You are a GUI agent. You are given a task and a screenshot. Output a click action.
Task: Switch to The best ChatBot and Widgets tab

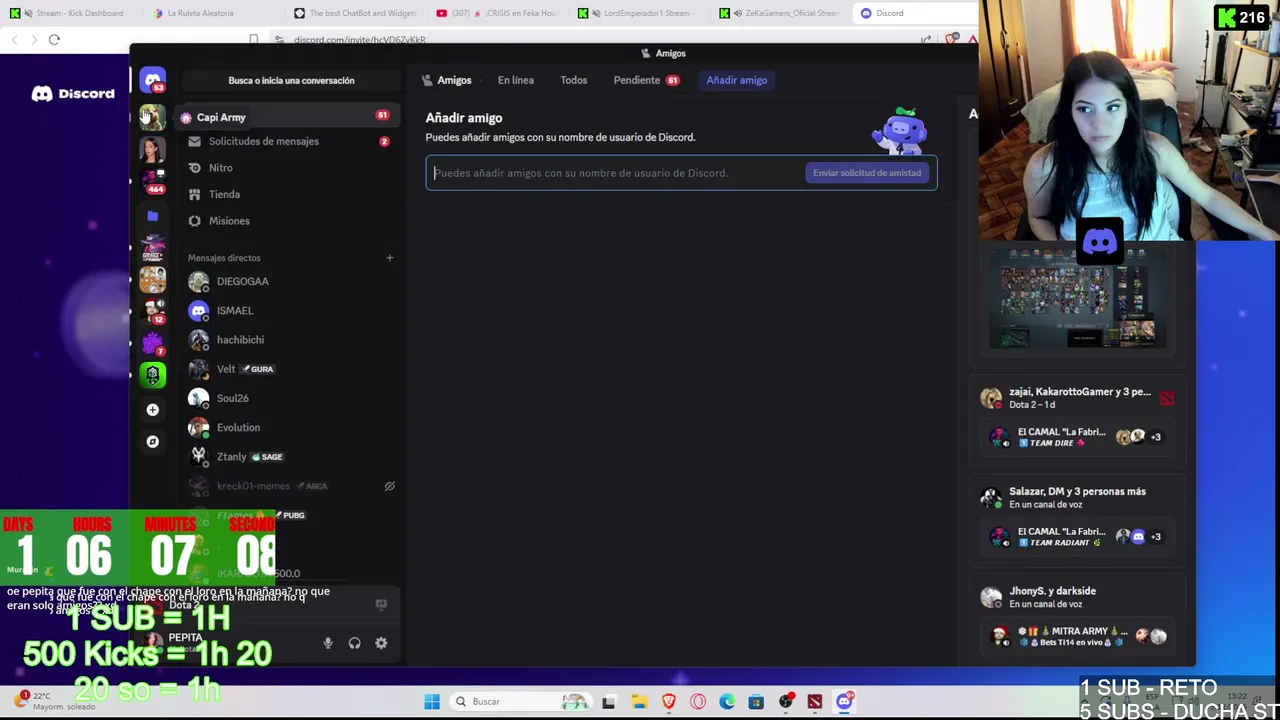pos(356,13)
